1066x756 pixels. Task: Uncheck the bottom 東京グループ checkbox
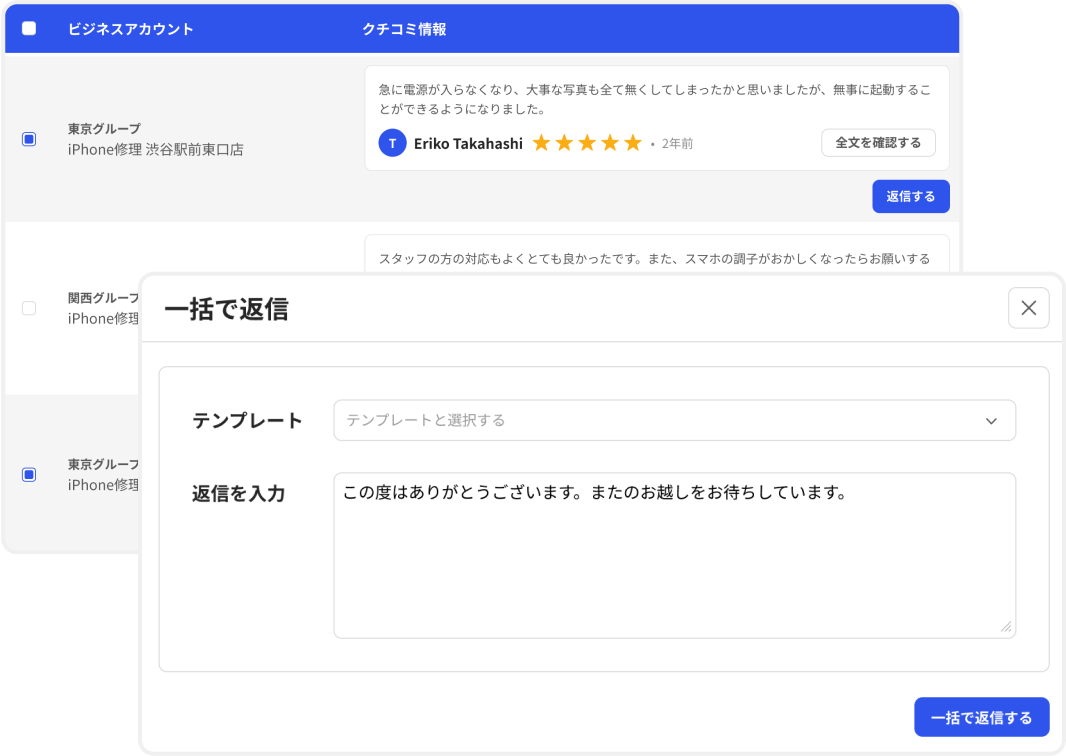27,474
